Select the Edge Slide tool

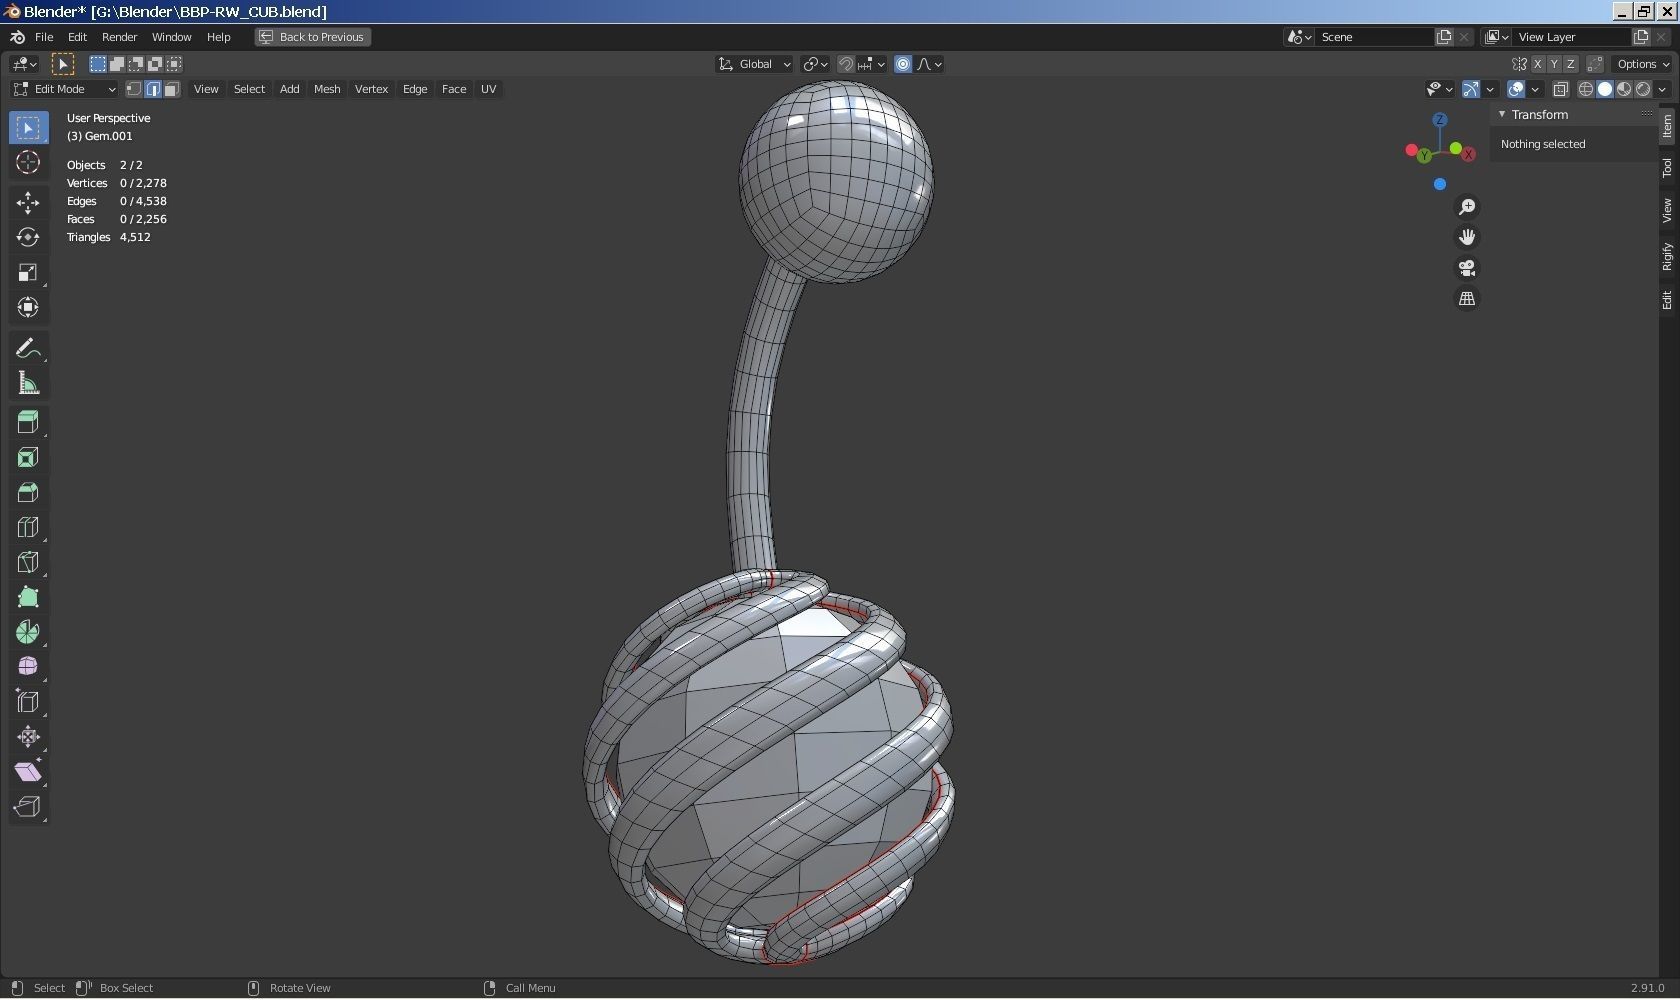28,702
